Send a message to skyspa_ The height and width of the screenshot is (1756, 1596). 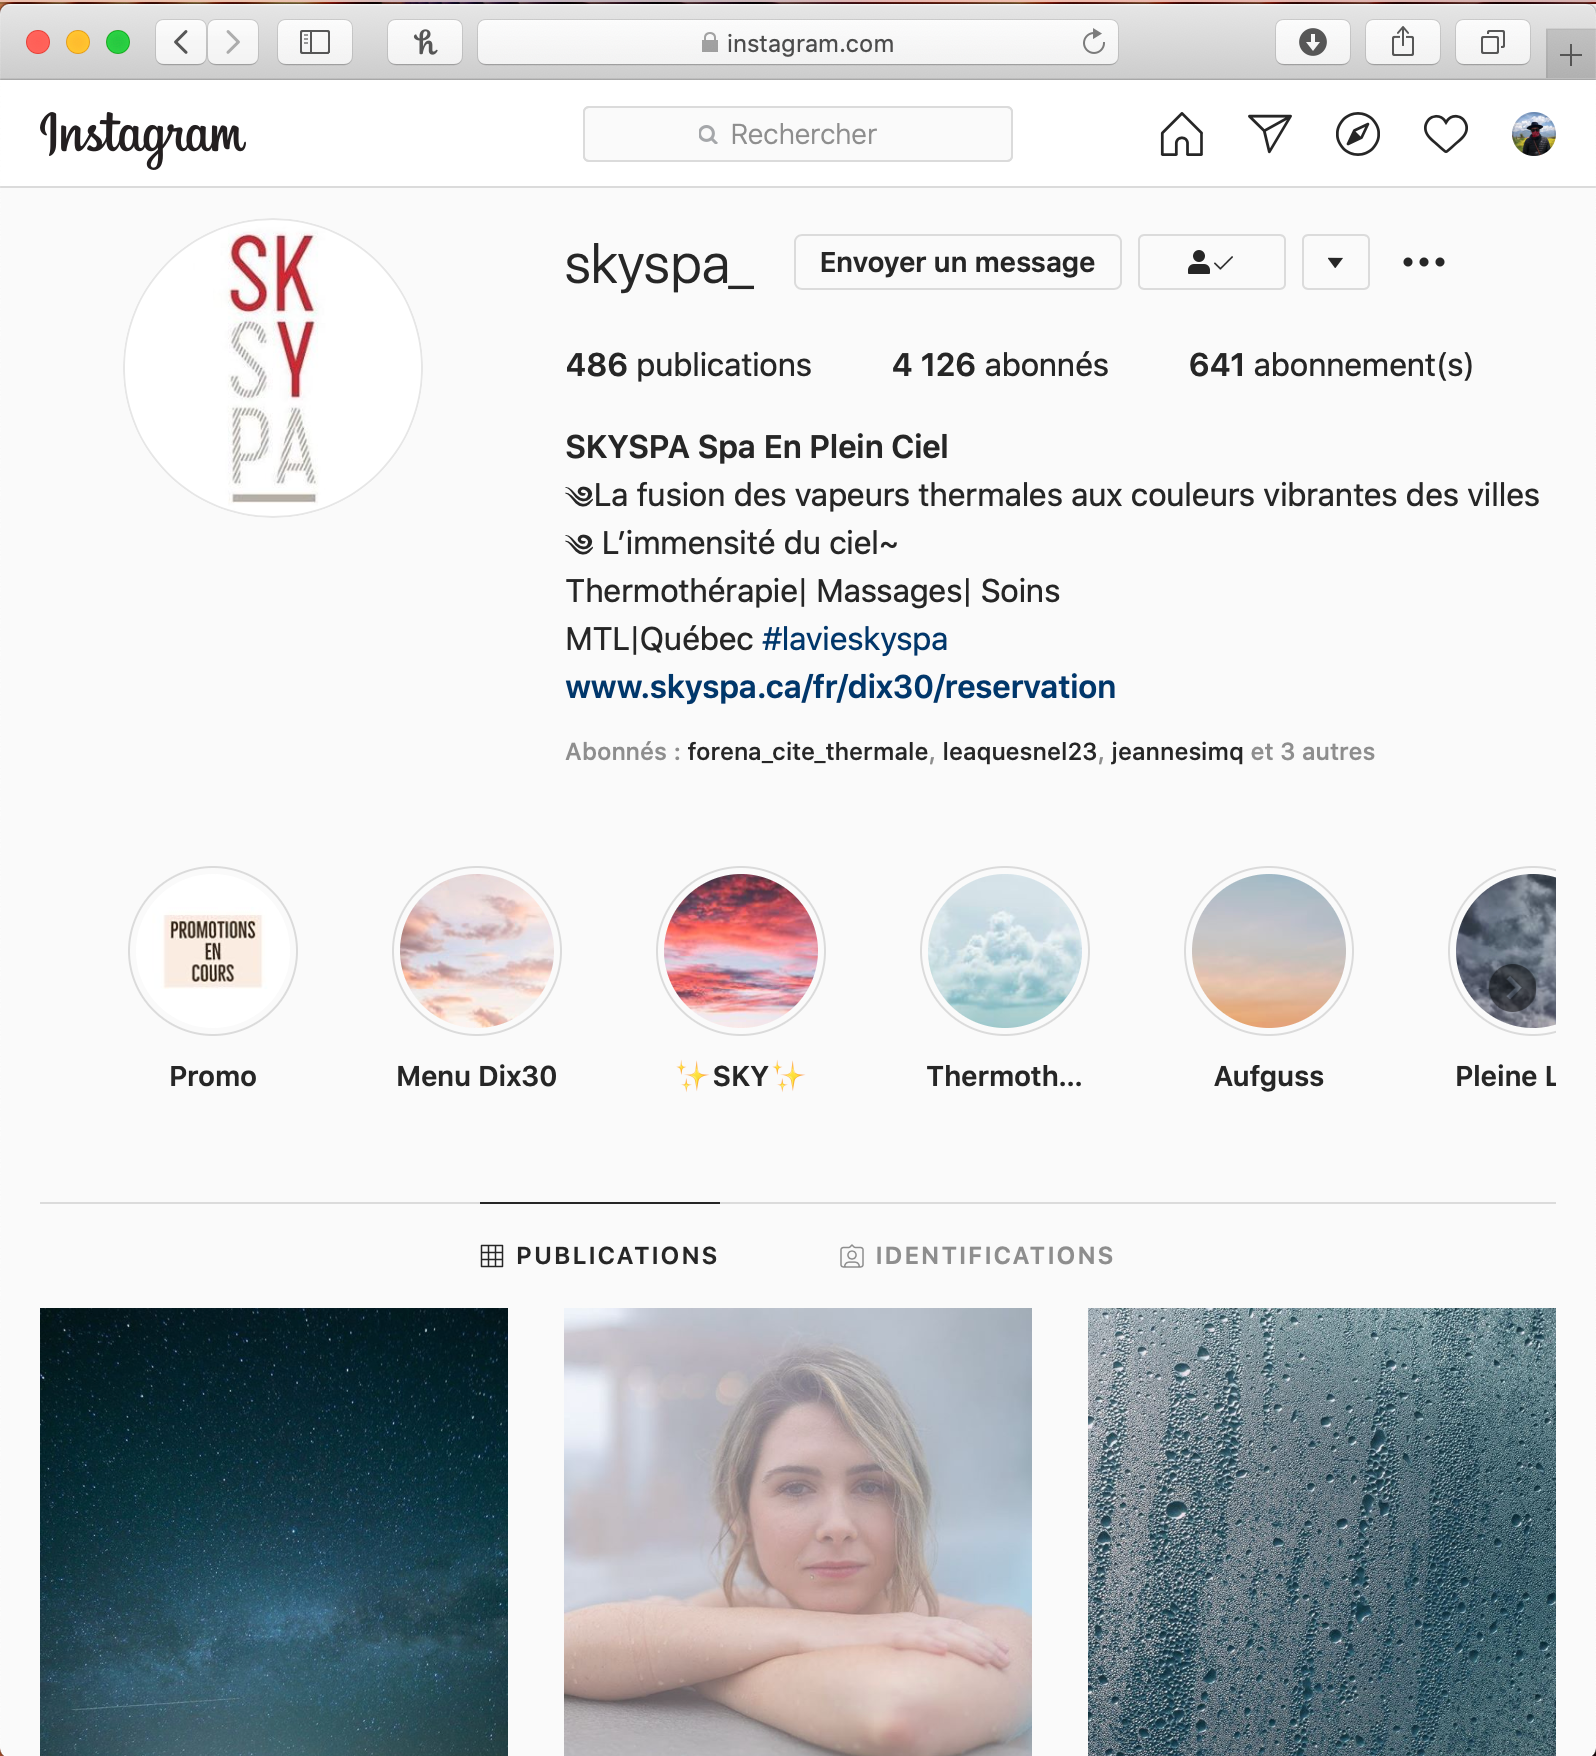[957, 262]
